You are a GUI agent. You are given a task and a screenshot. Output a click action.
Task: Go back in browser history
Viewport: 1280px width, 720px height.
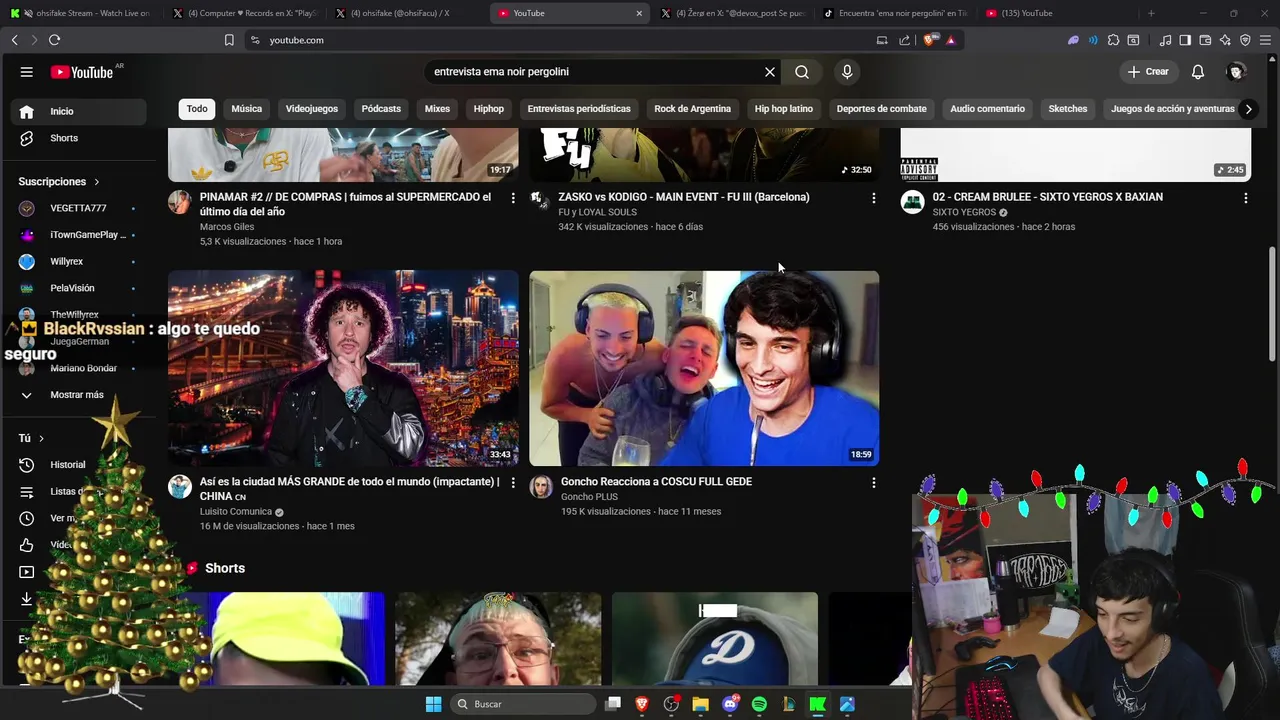(14, 40)
